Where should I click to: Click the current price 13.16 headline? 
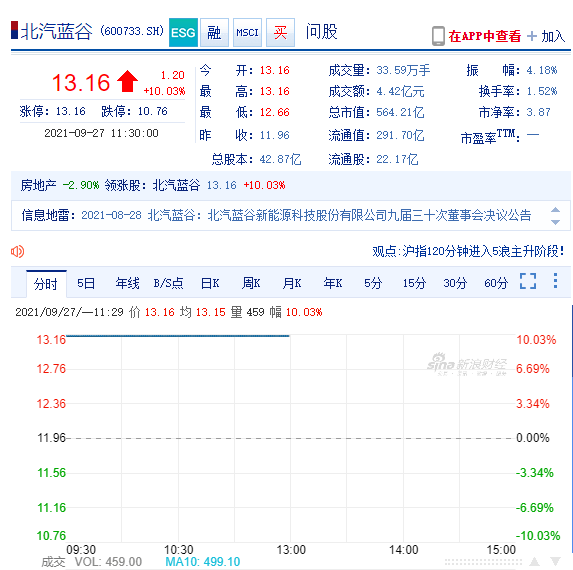81,82
